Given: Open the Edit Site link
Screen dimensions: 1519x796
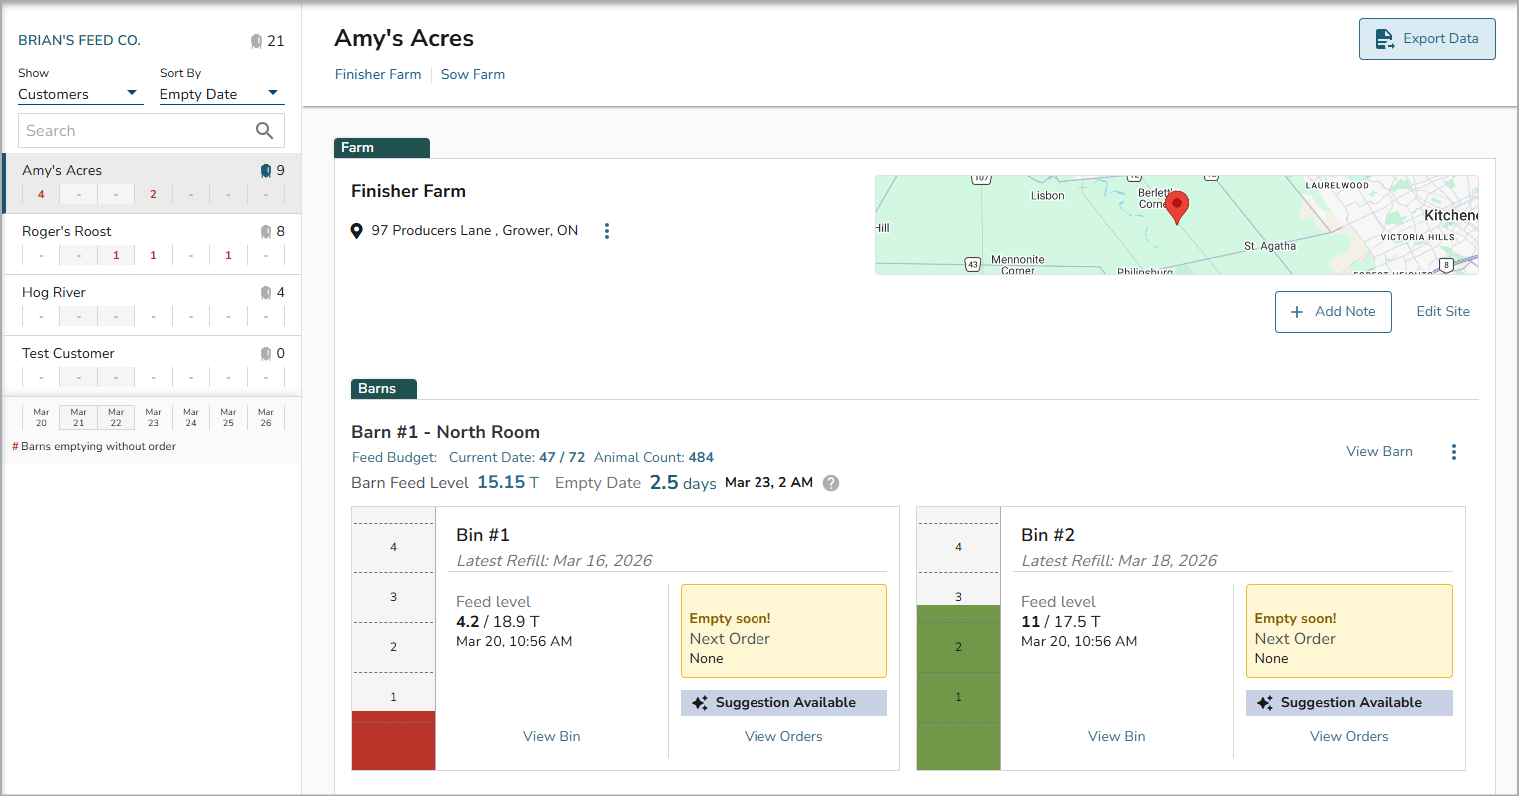Looking at the screenshot, I should pyautogui.click(x=1442, y=311).
